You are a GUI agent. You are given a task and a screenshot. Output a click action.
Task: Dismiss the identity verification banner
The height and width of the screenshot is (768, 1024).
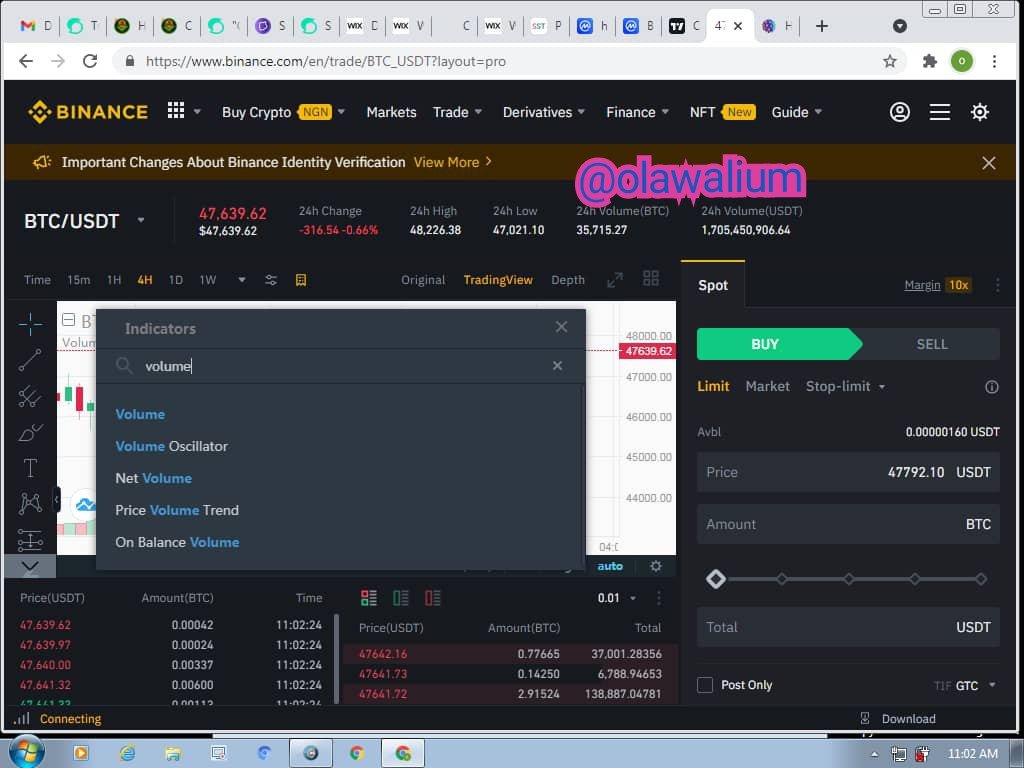[x=988, y=163]
